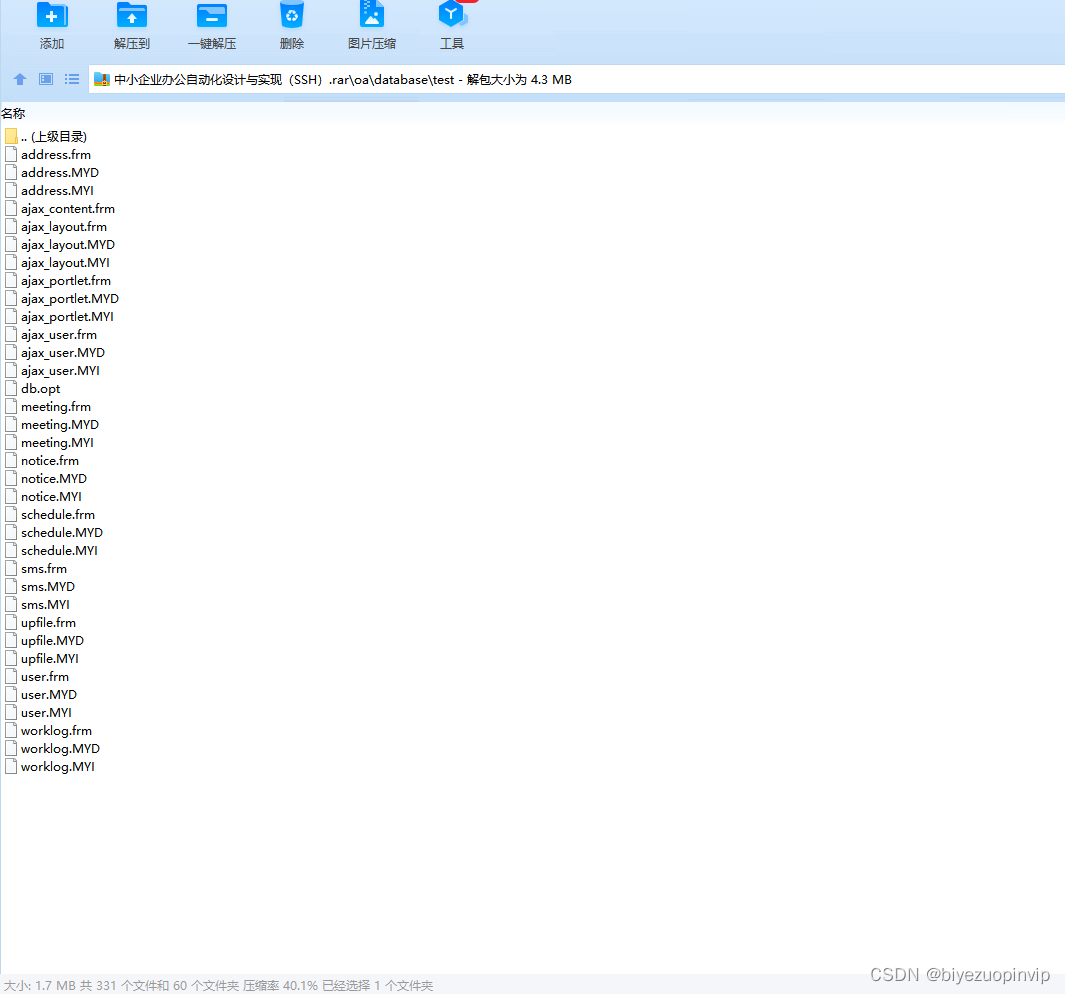The height and width of the screenshot is (994, 1065).
Task: Select file upfile.MYI
Action: click(x=50, y=658)
